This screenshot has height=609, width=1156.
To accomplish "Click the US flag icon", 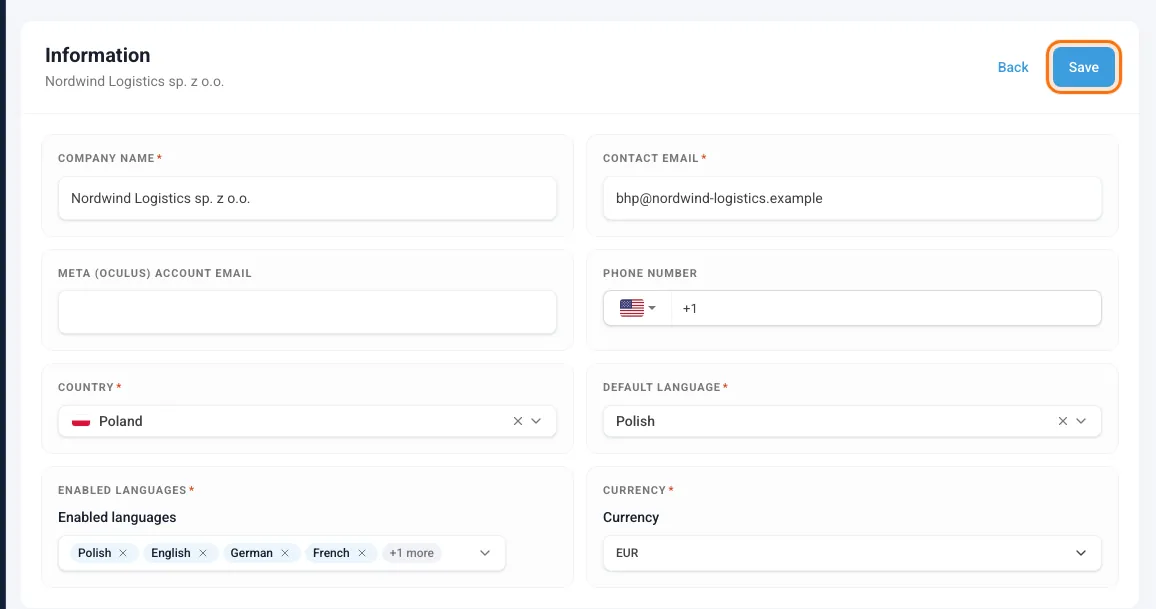I will click(632, 308).
